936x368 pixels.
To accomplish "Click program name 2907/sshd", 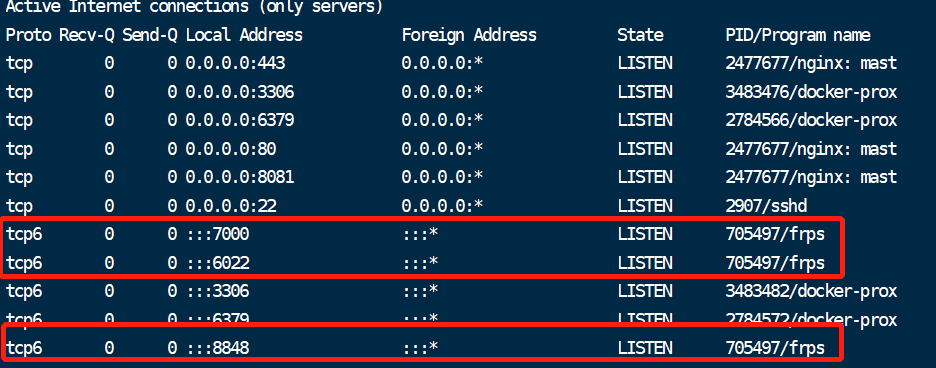I will pos(766,206).
